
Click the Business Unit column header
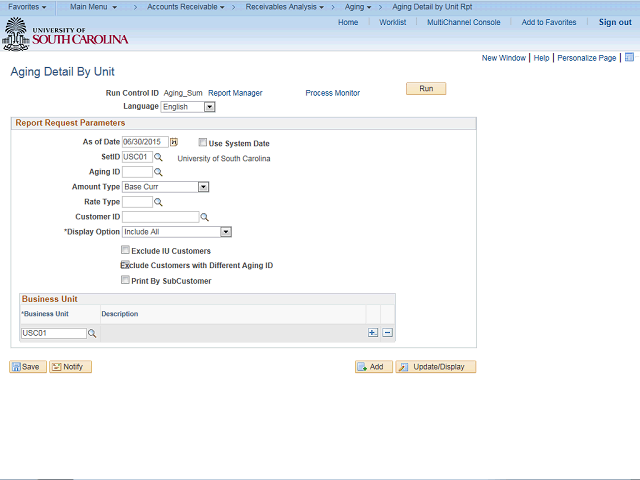(45, 314)
